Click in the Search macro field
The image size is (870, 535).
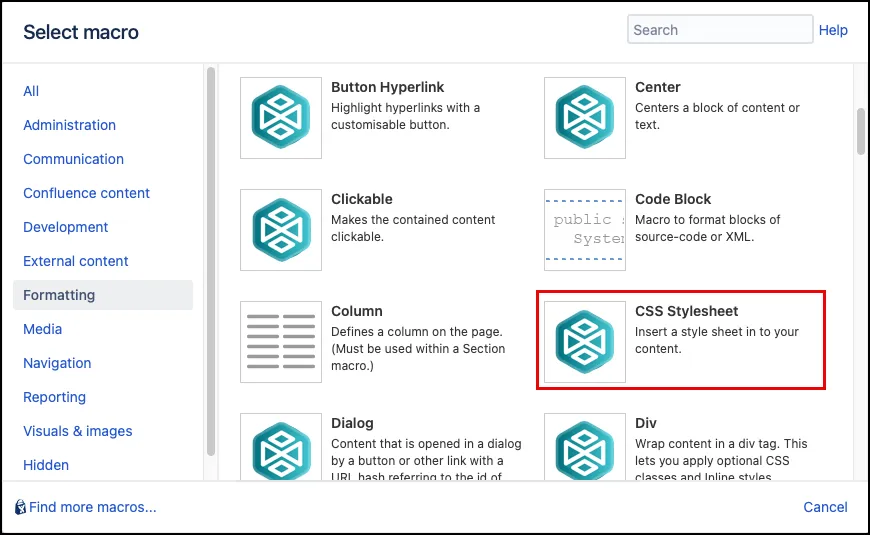(720, 29)
